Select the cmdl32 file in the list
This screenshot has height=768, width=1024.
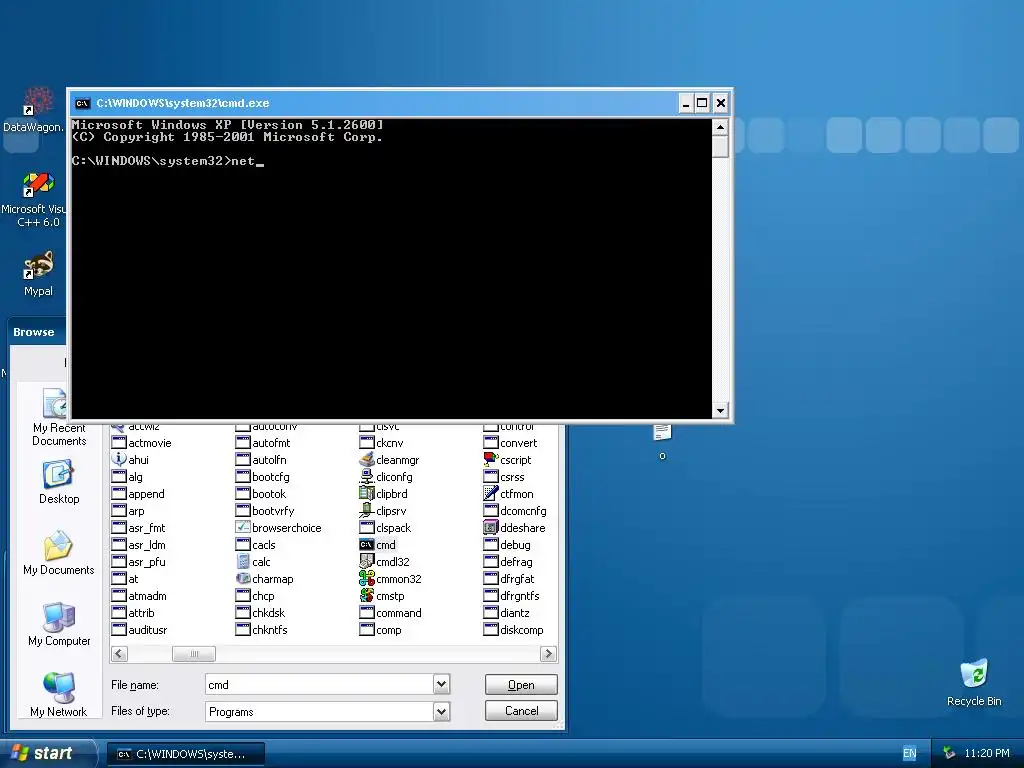pos(385,562)
